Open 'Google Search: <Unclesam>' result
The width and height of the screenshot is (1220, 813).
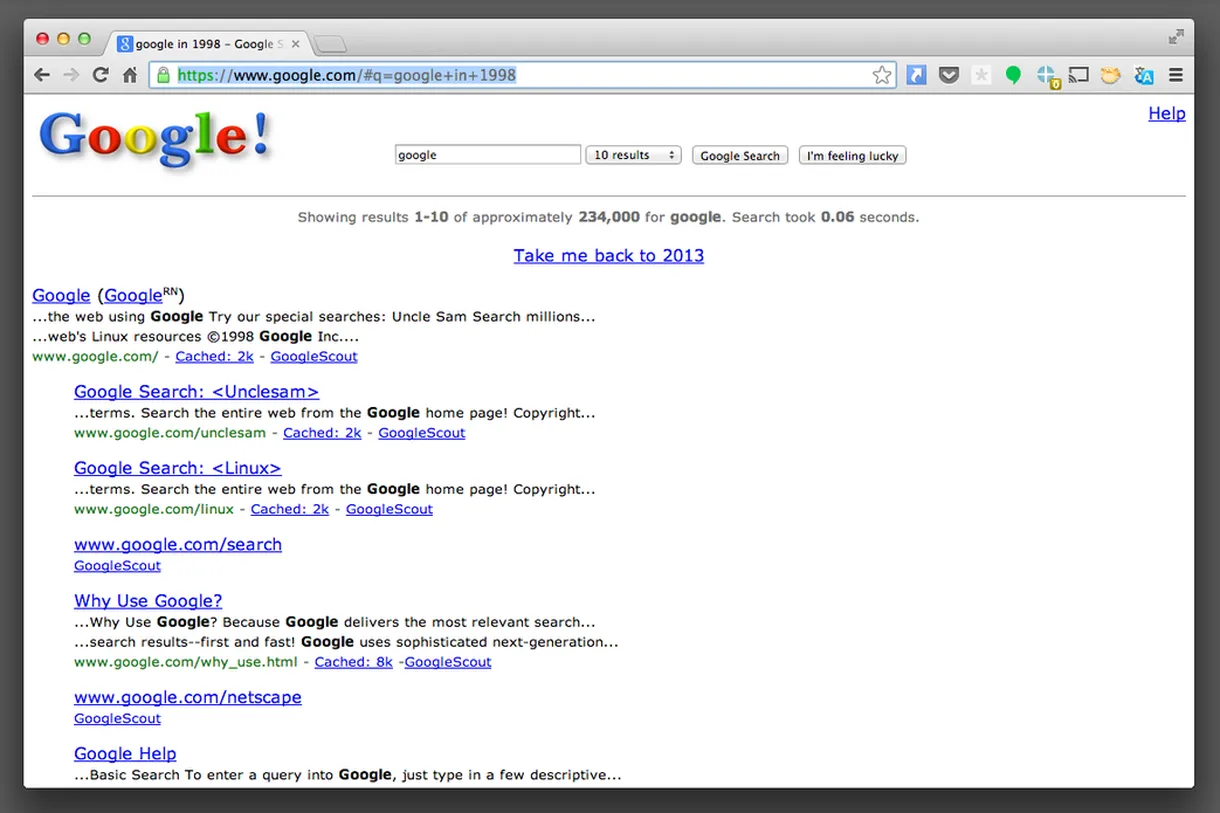click(196, 392)
